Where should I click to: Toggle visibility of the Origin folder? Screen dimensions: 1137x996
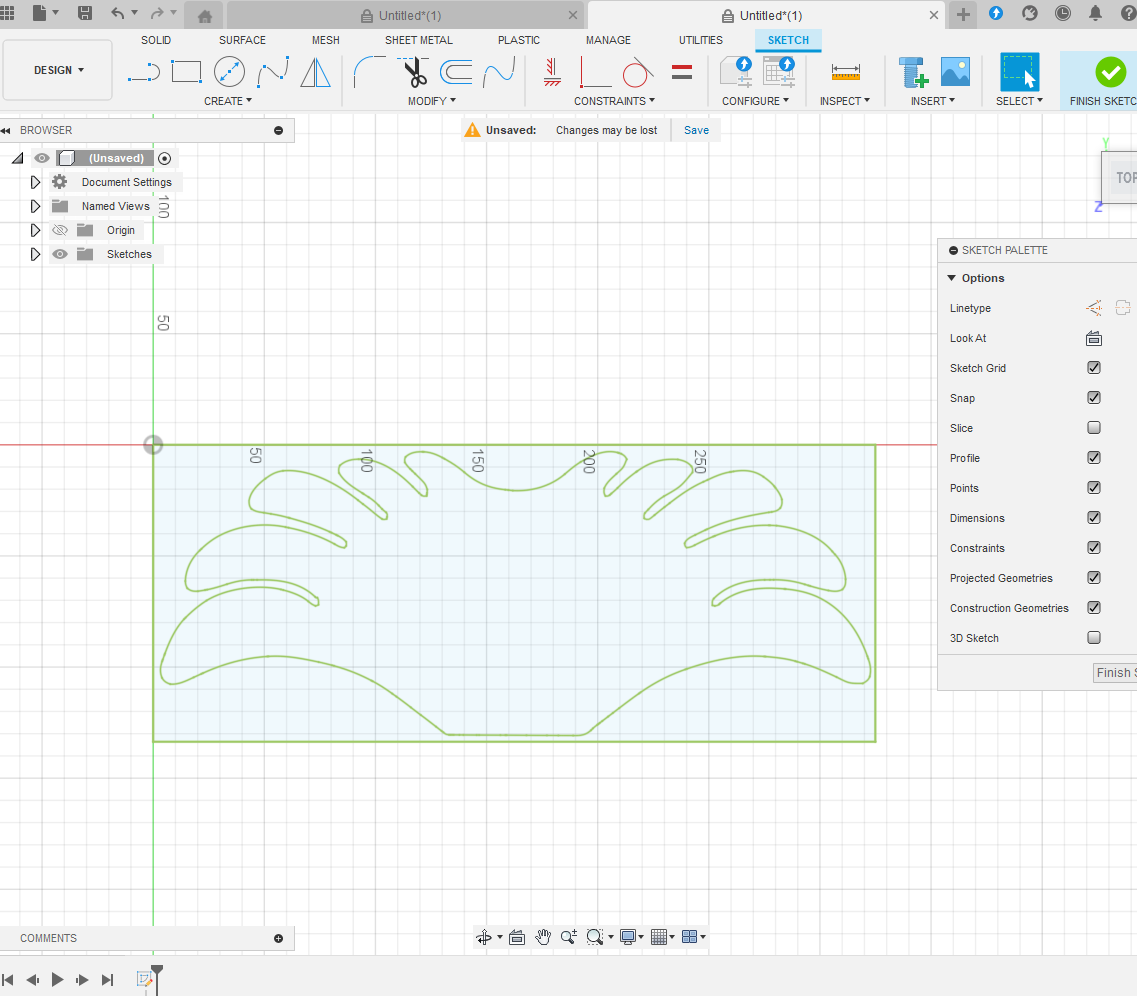[59, 231]
